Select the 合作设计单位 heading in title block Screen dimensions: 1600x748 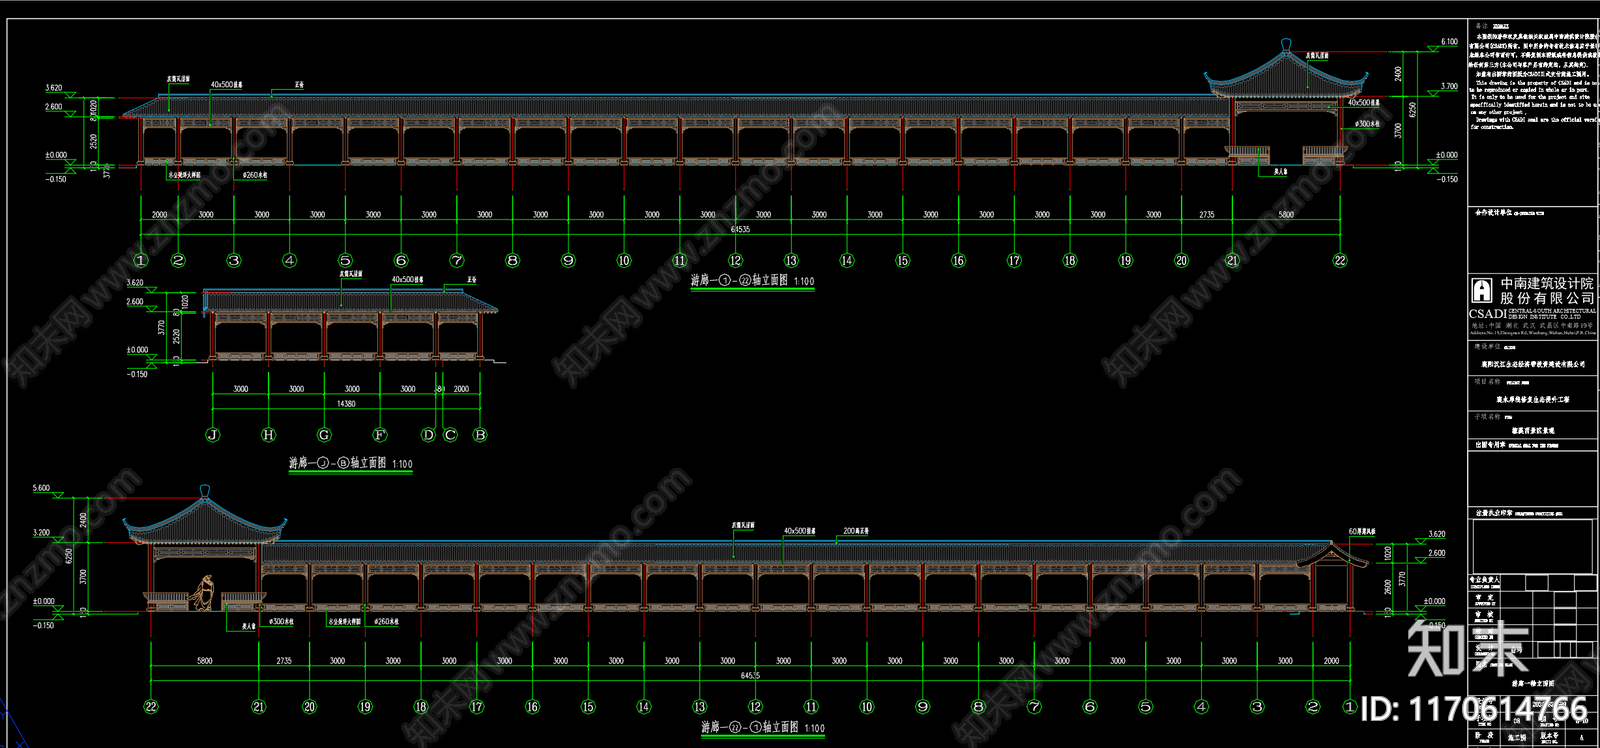click(1492, 213)
